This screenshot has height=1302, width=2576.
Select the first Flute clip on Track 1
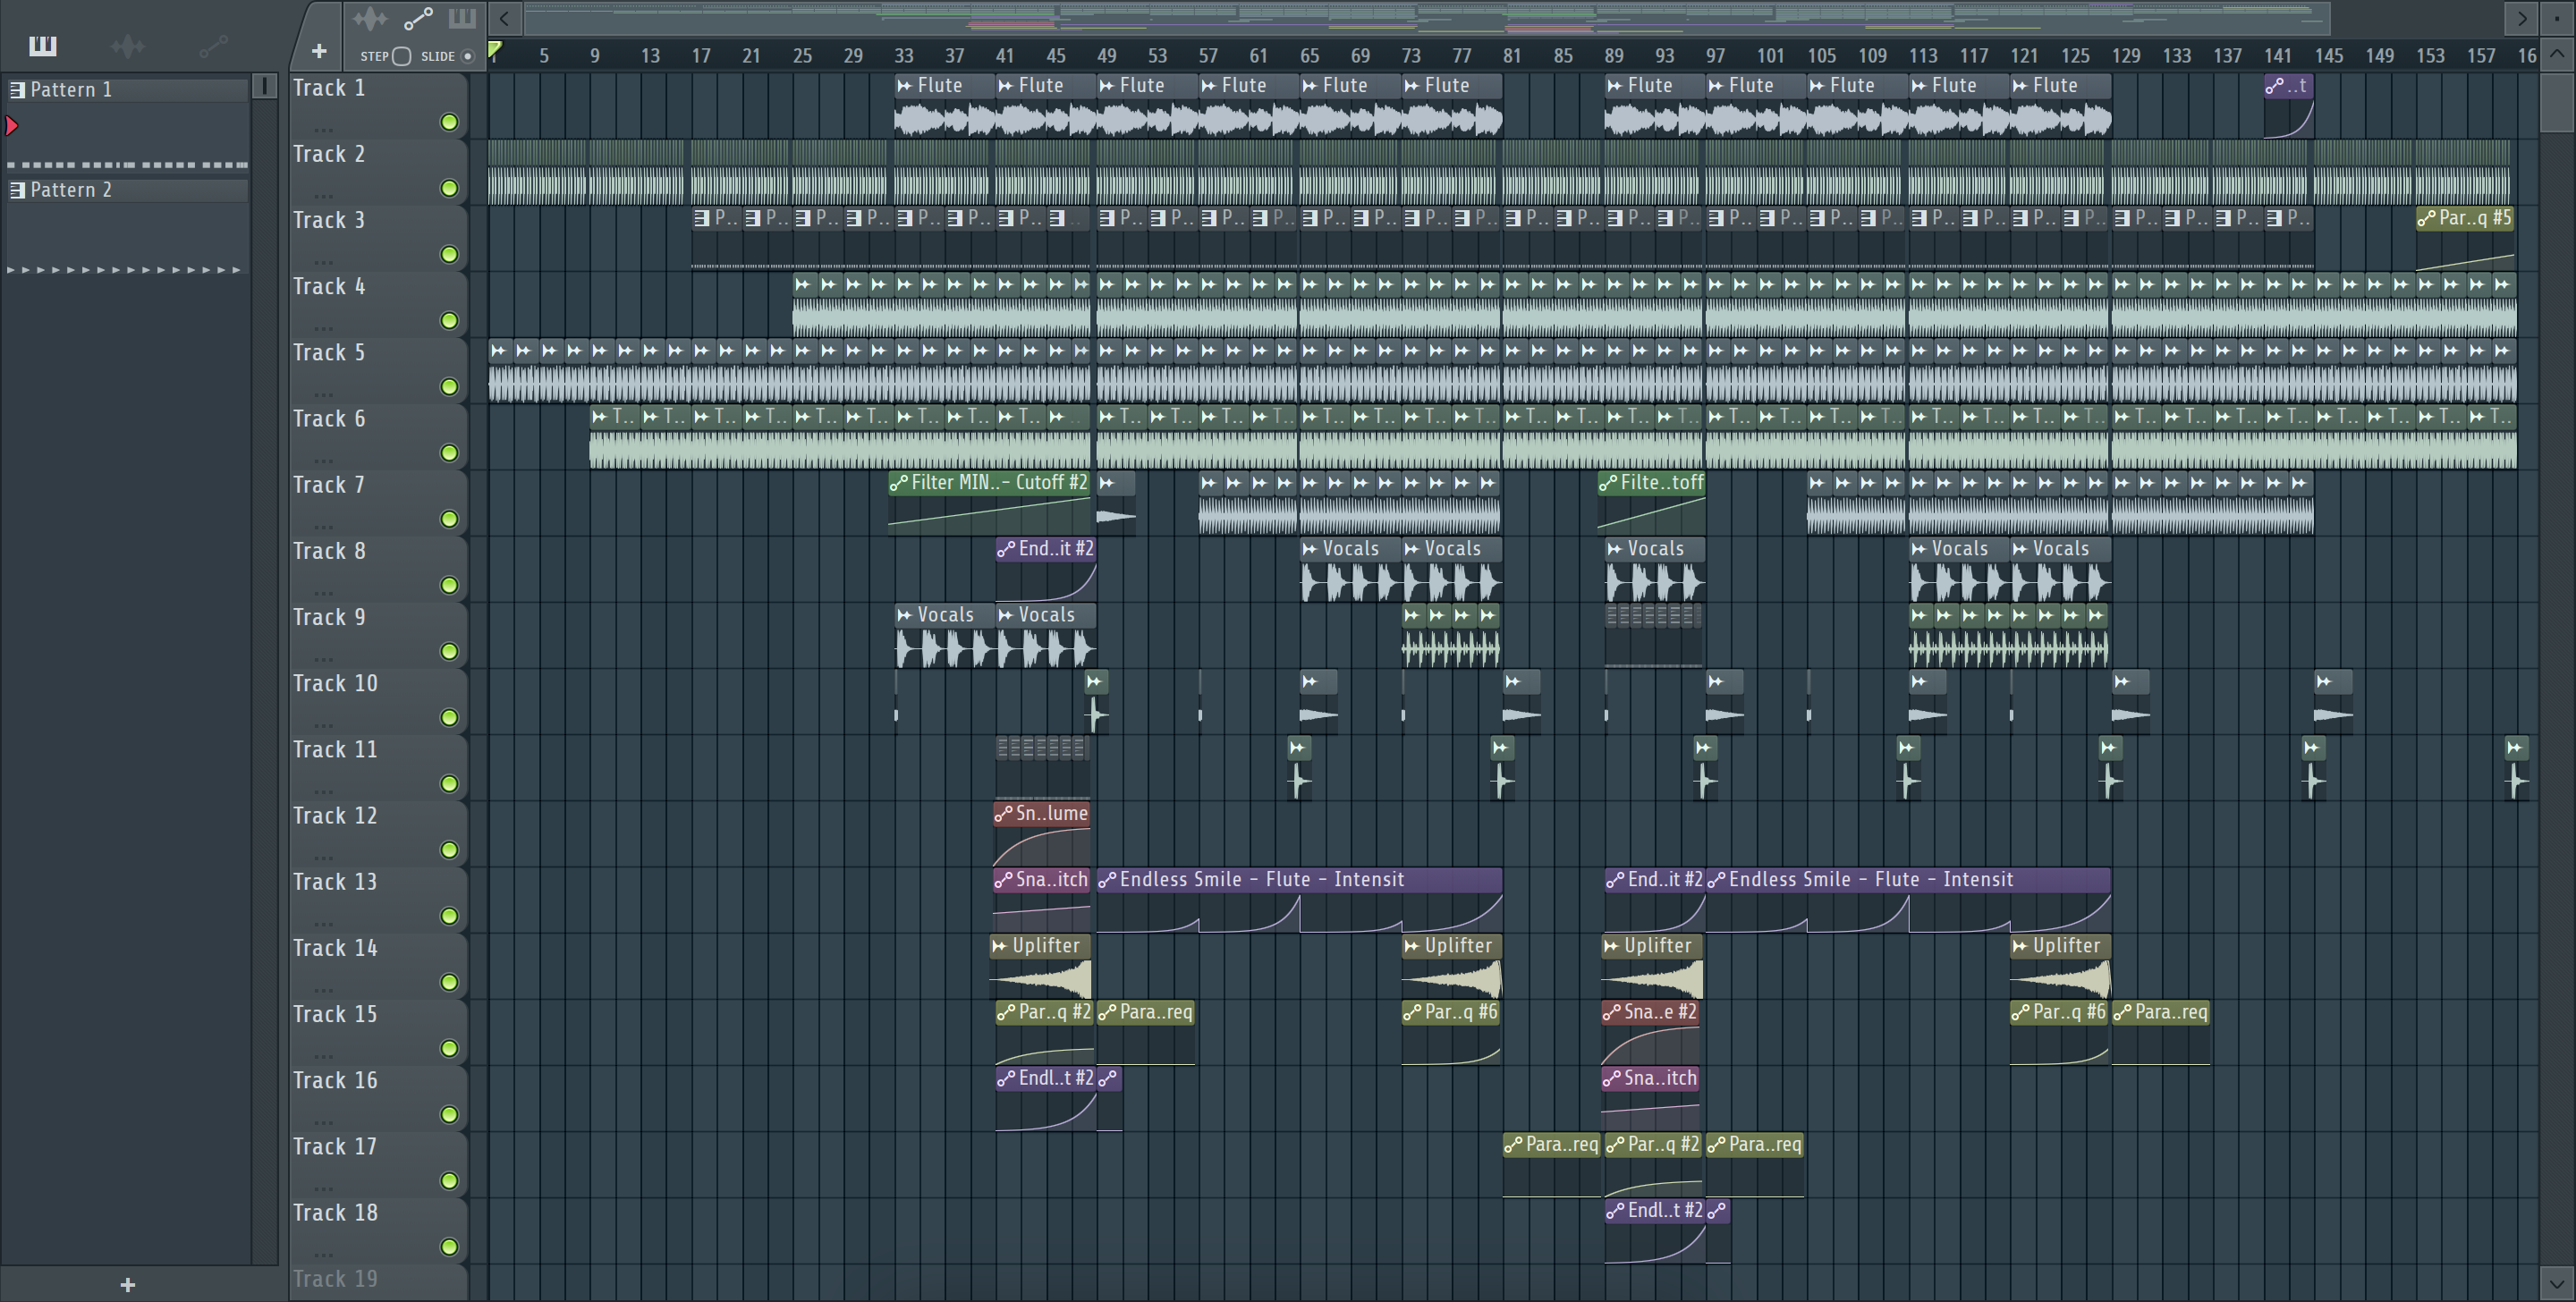click(944, 105)
